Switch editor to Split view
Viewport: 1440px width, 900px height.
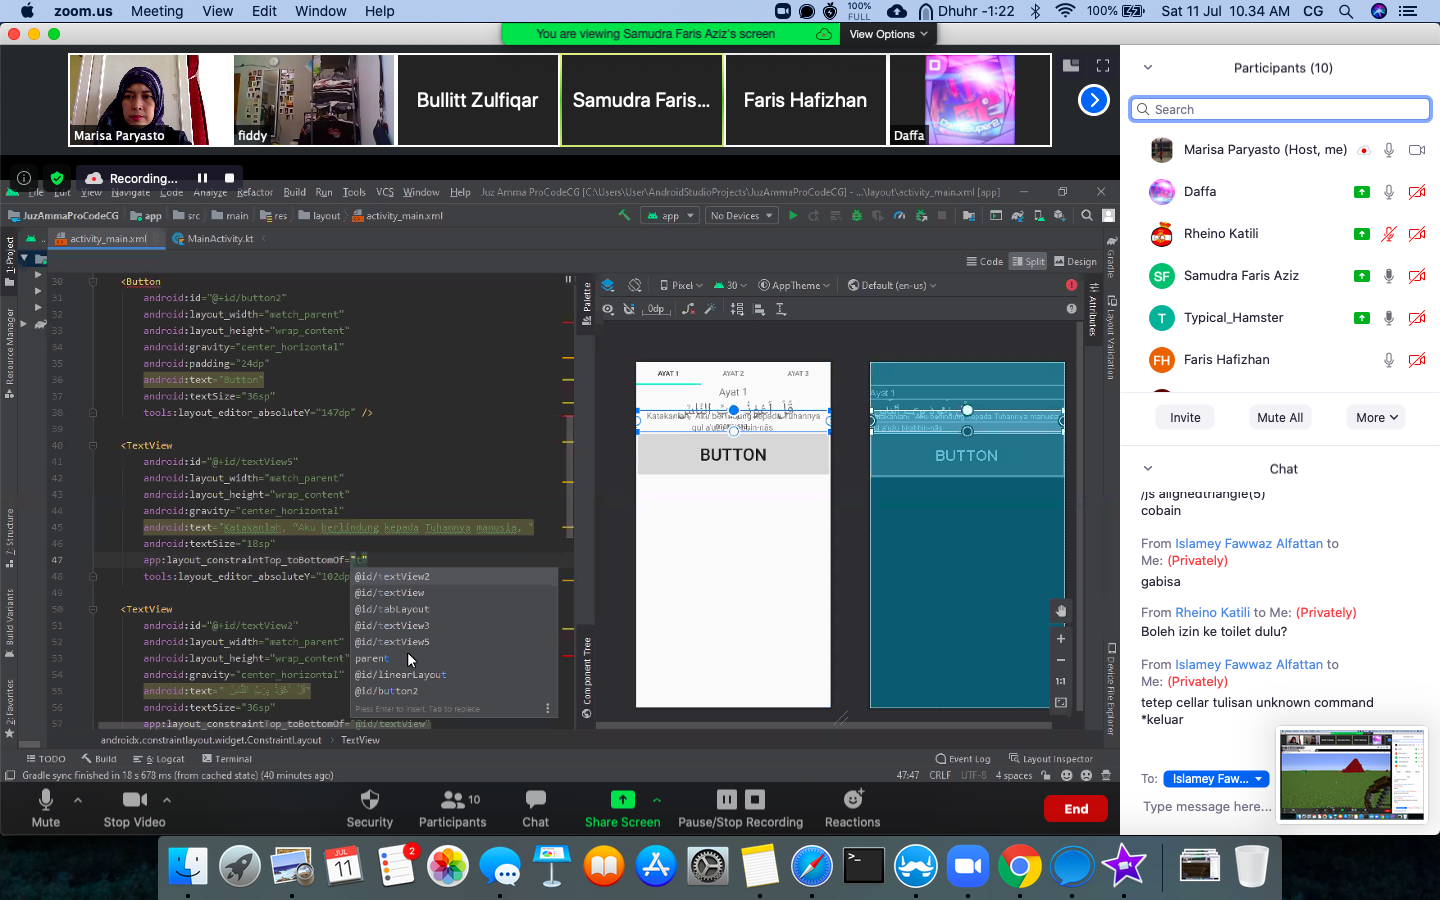1028,261
